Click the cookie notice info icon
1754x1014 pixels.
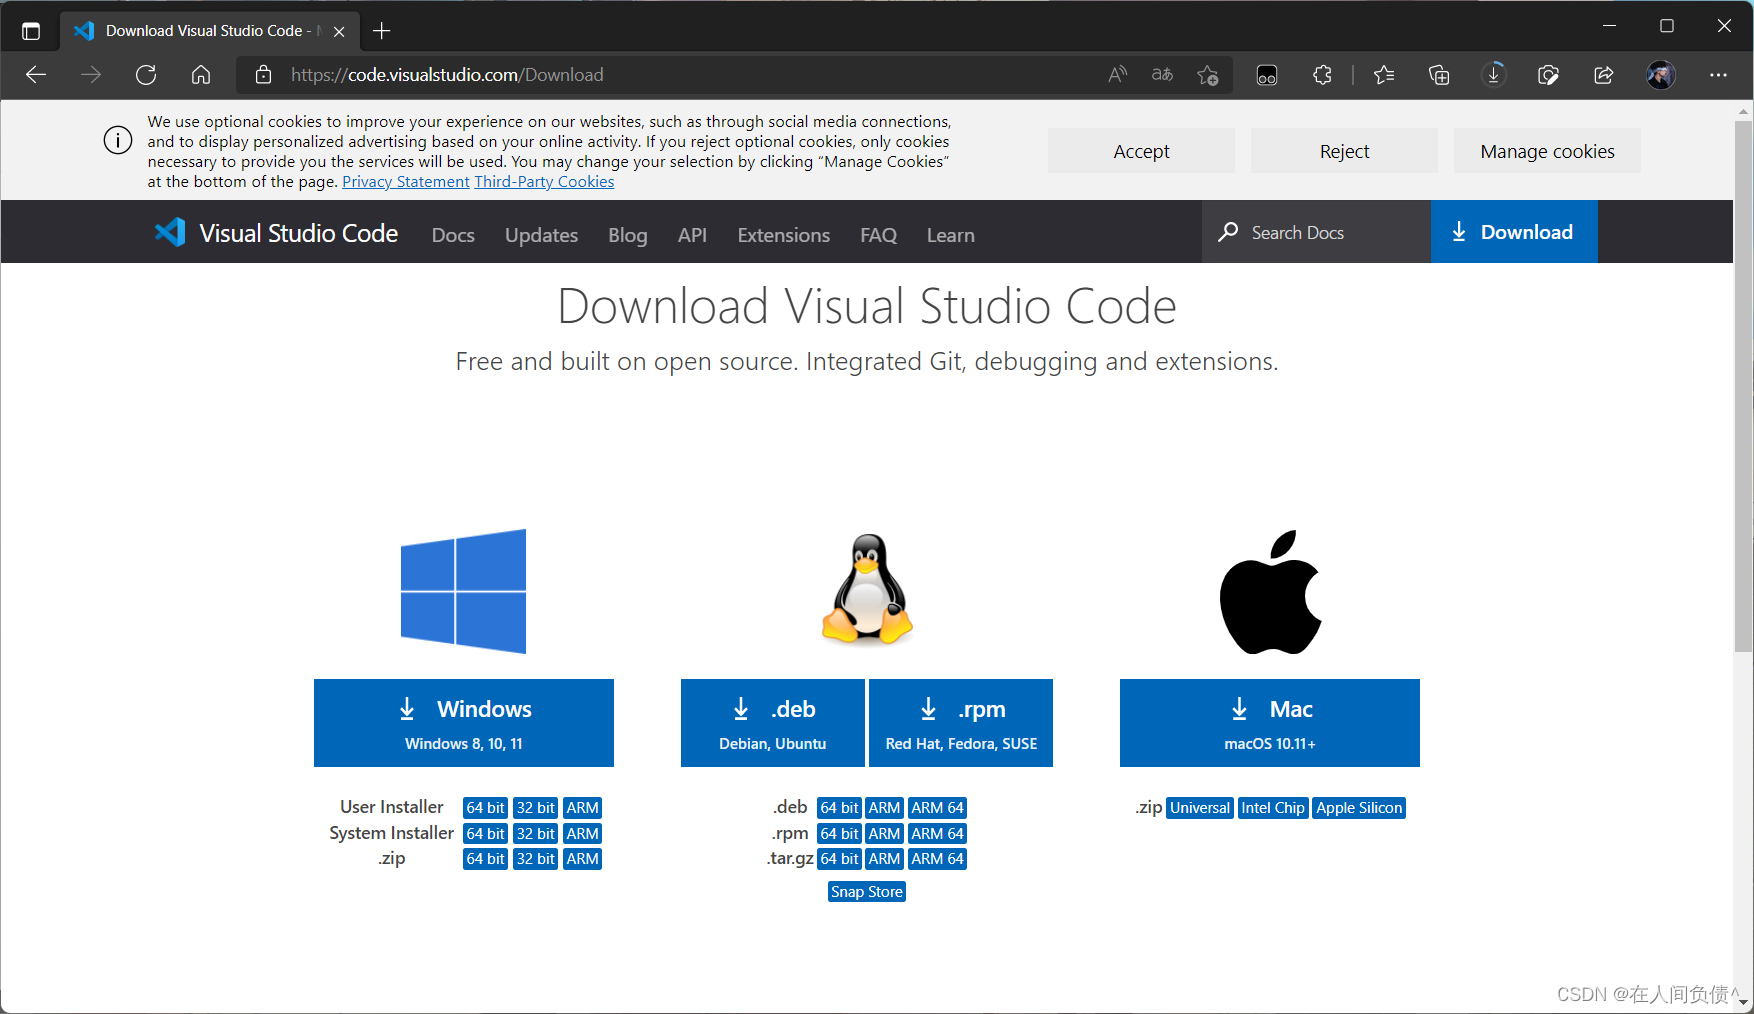(118, 140)
